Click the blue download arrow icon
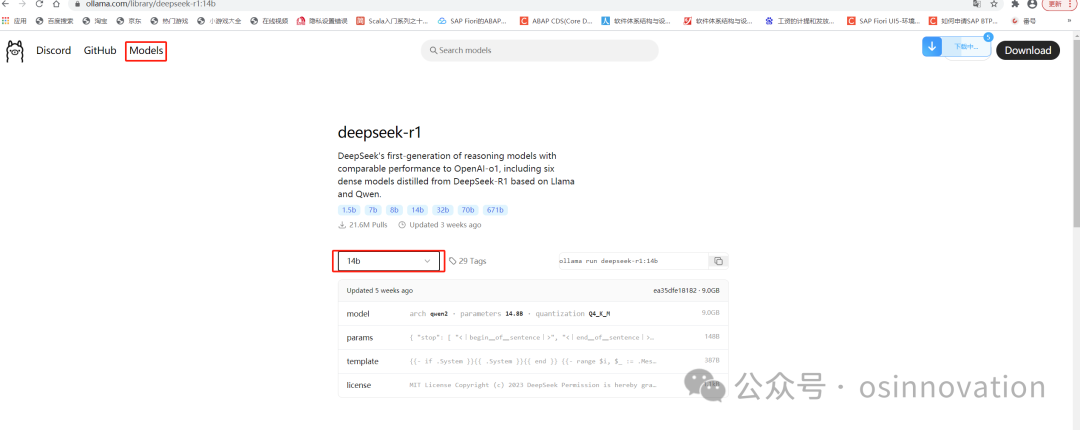The width and height of the screenshot is (1080, 430). (932, 47)
